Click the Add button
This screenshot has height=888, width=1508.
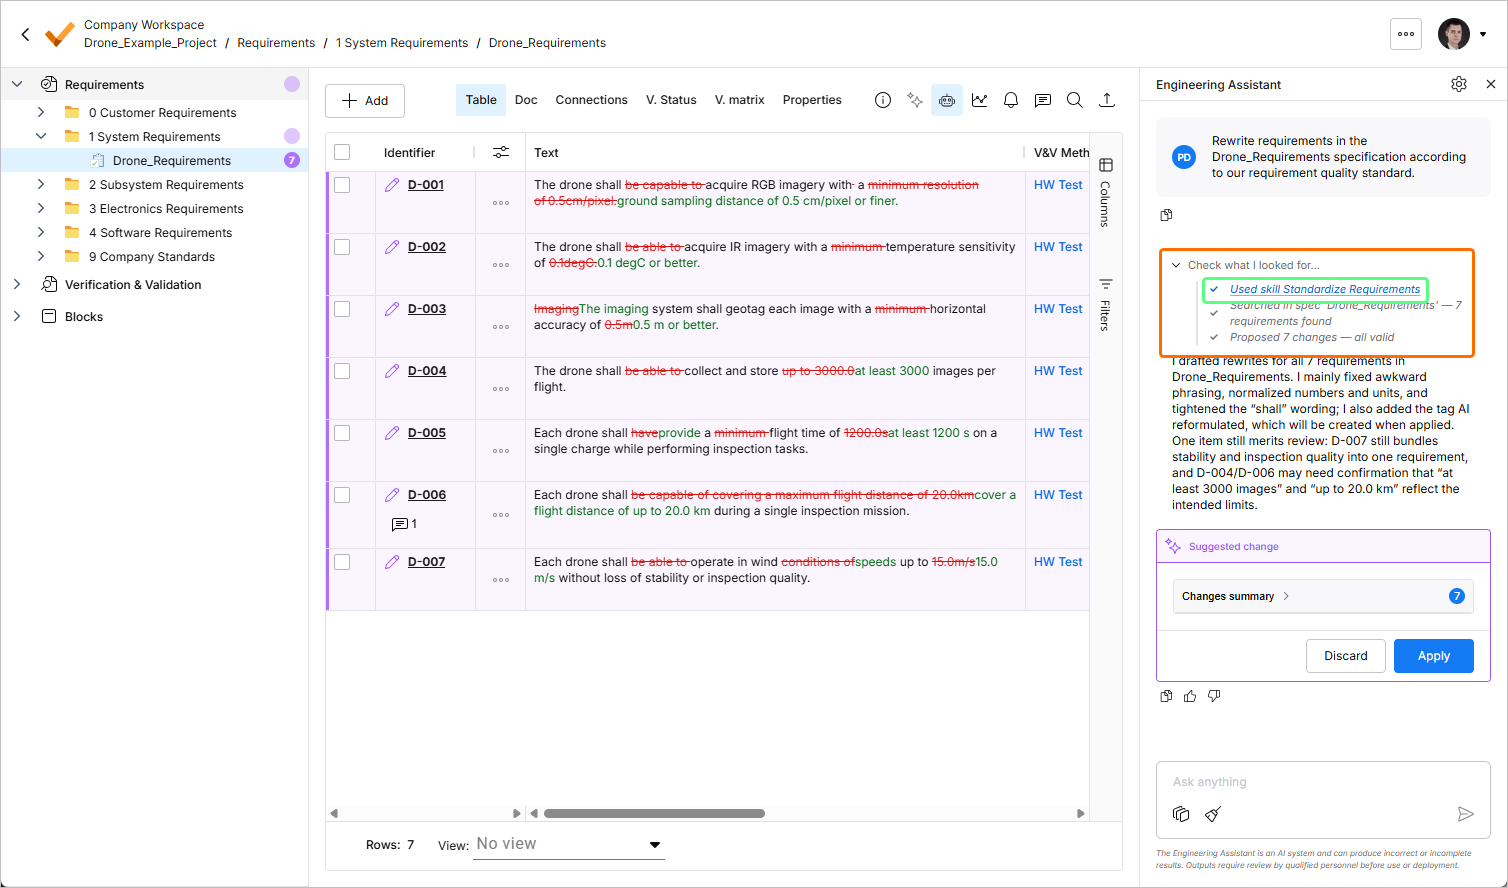(x=365, y=101)
